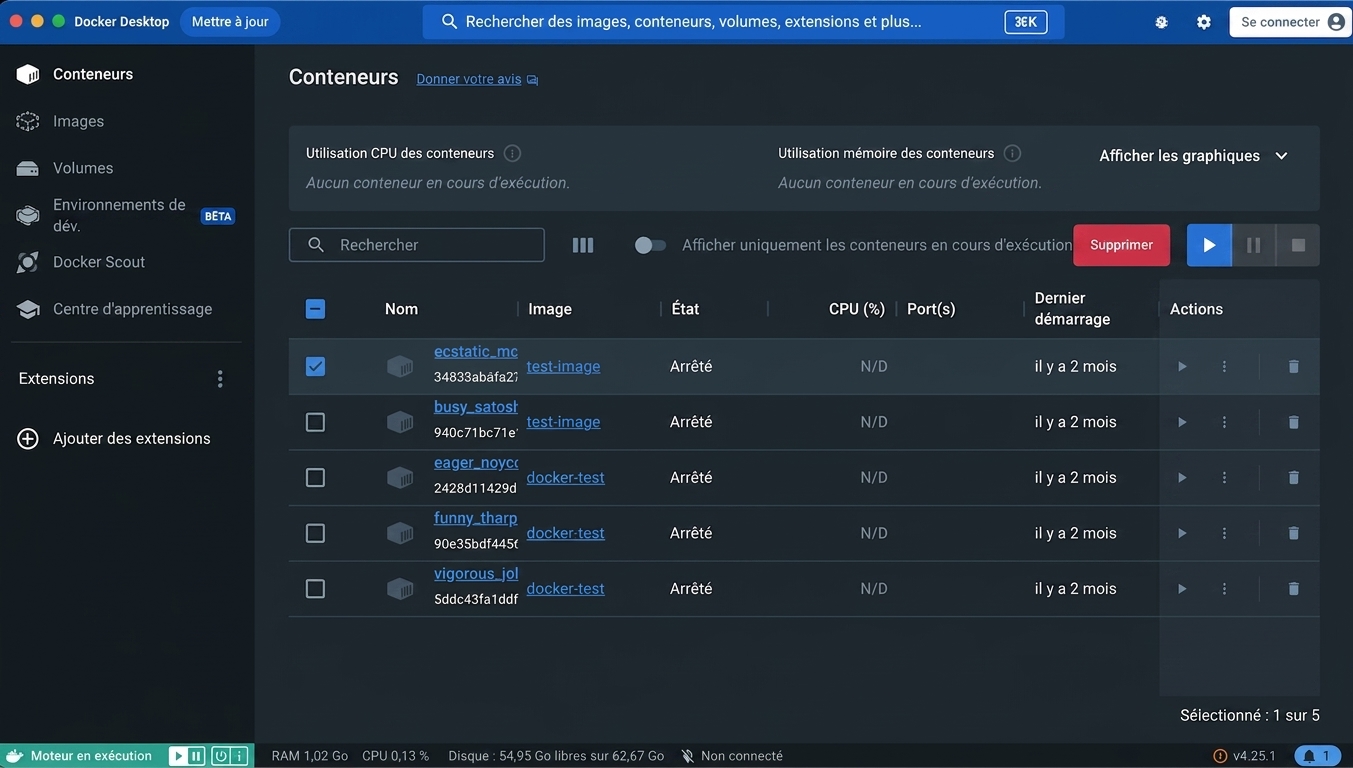The image size is (1353, 768).
Task: Start the funny_tharp container
Action: point(1182,533)
